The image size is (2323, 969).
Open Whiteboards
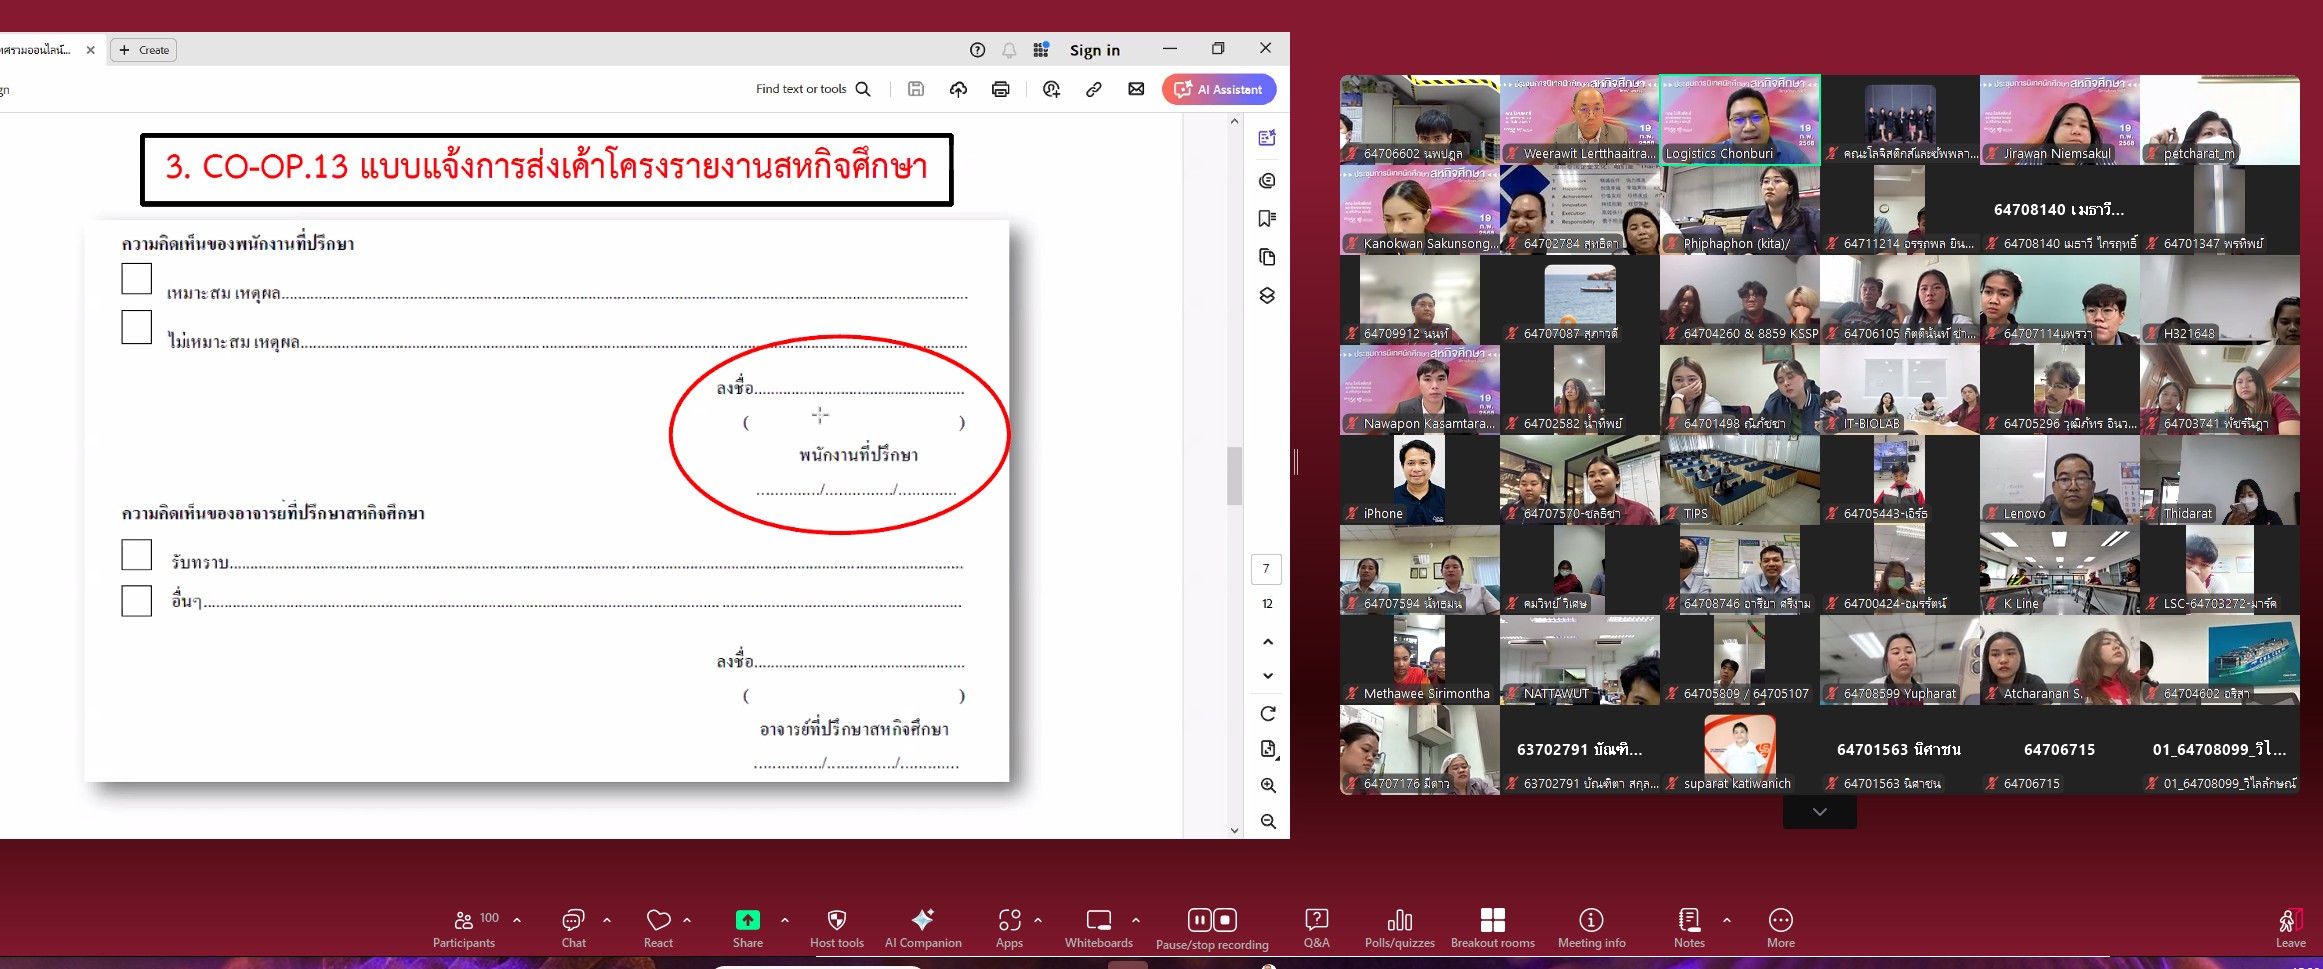1099,928
